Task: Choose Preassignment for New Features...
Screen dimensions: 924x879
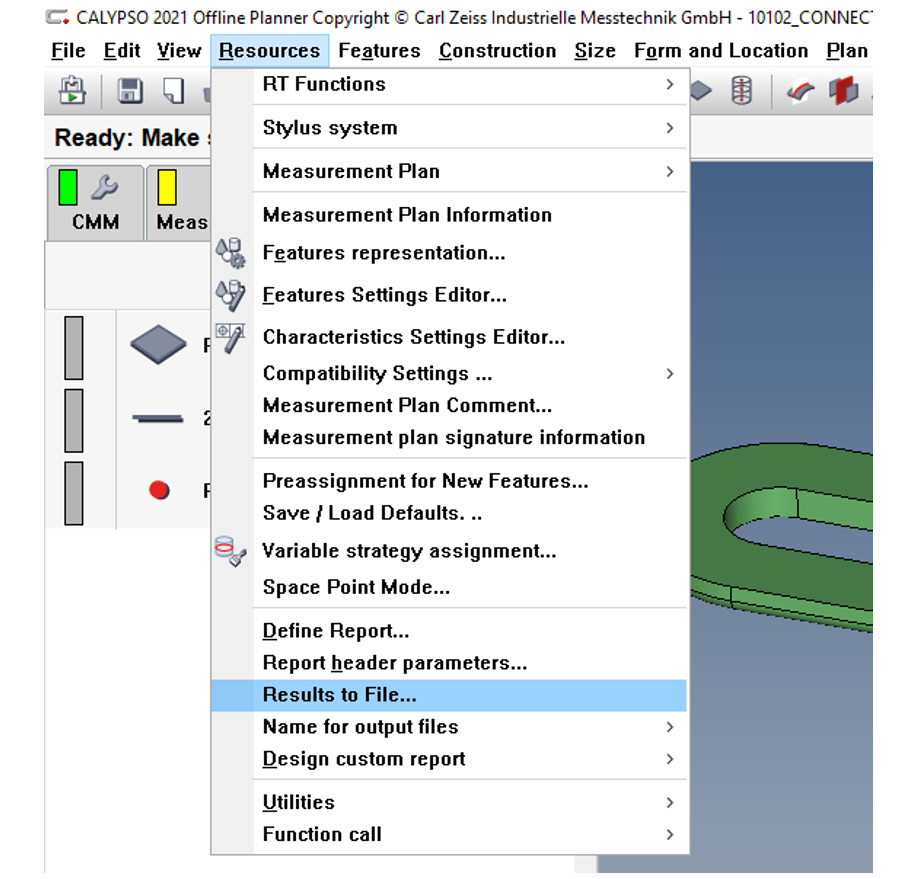Action: (x=450, y=481)
